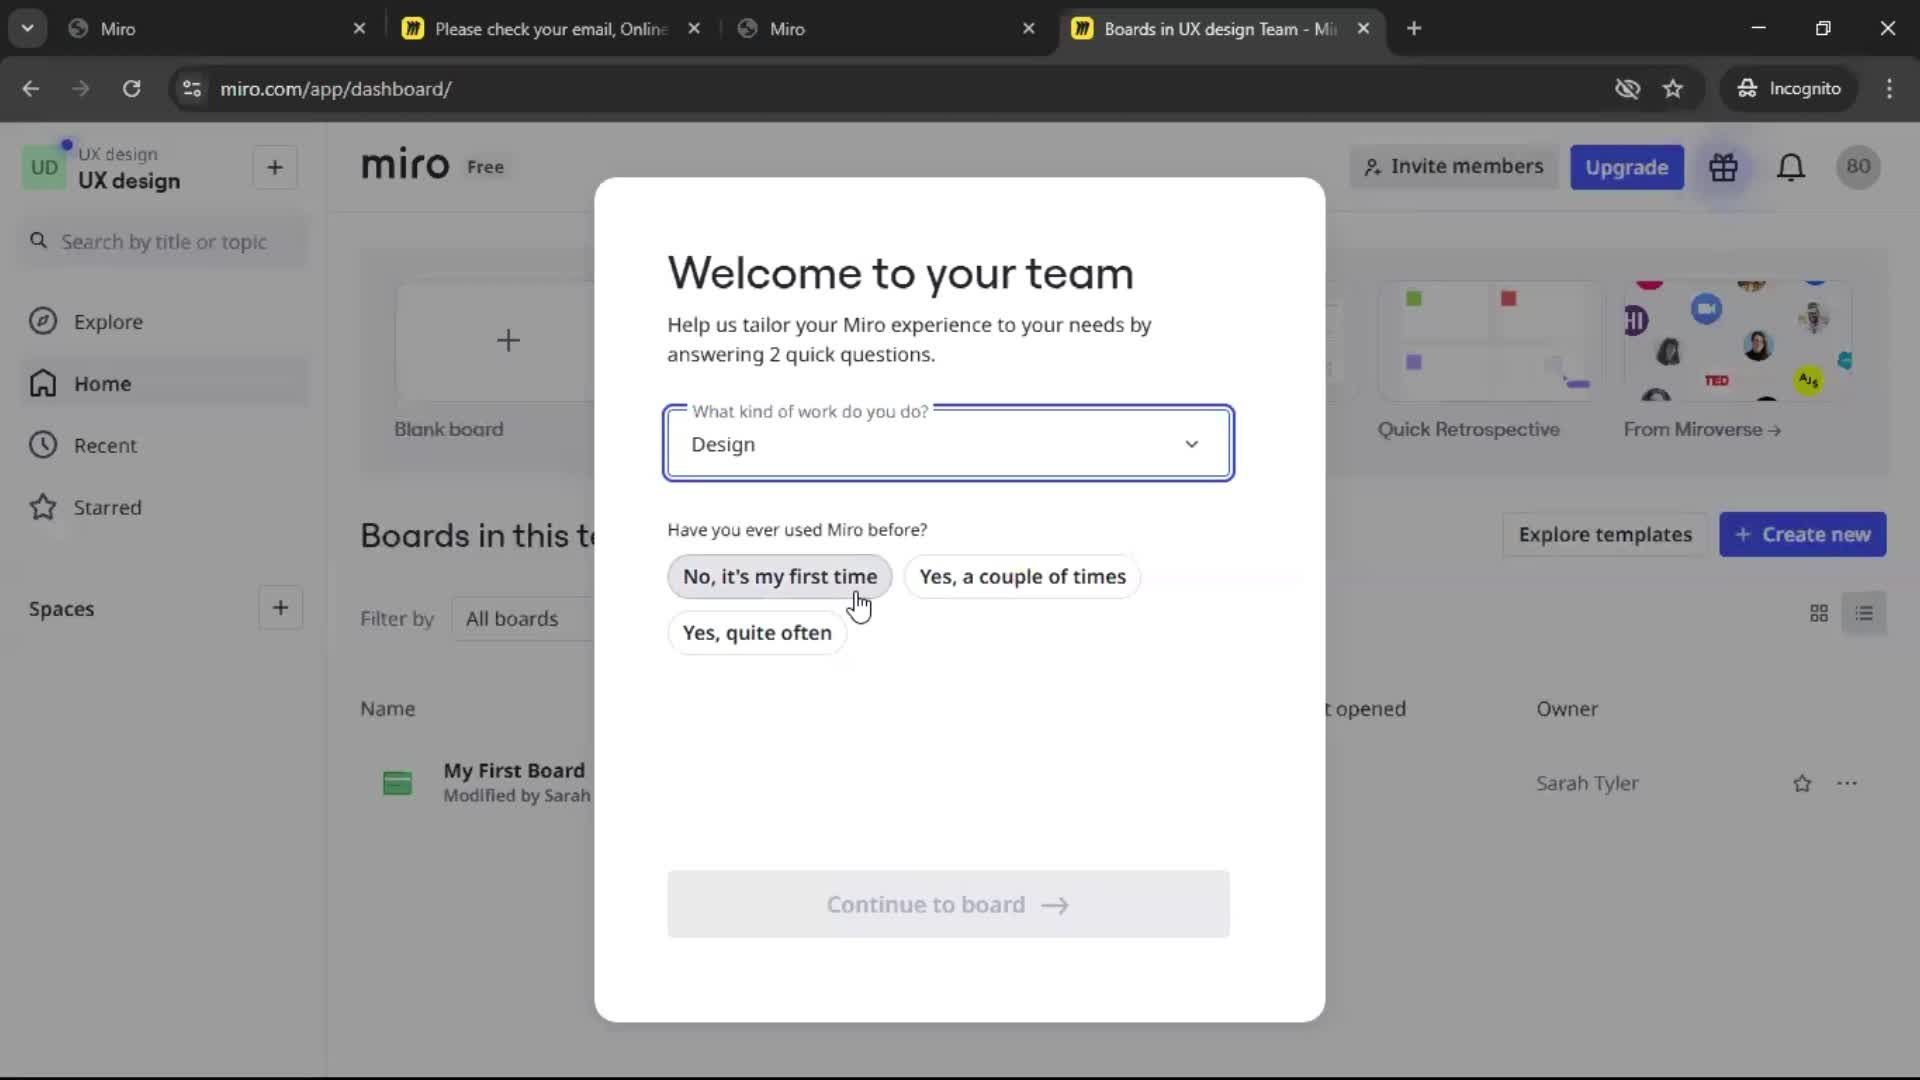Screen dimensions: 1920x1080
Task: Open the All boards filter dropdown
Action: (524, 619)
